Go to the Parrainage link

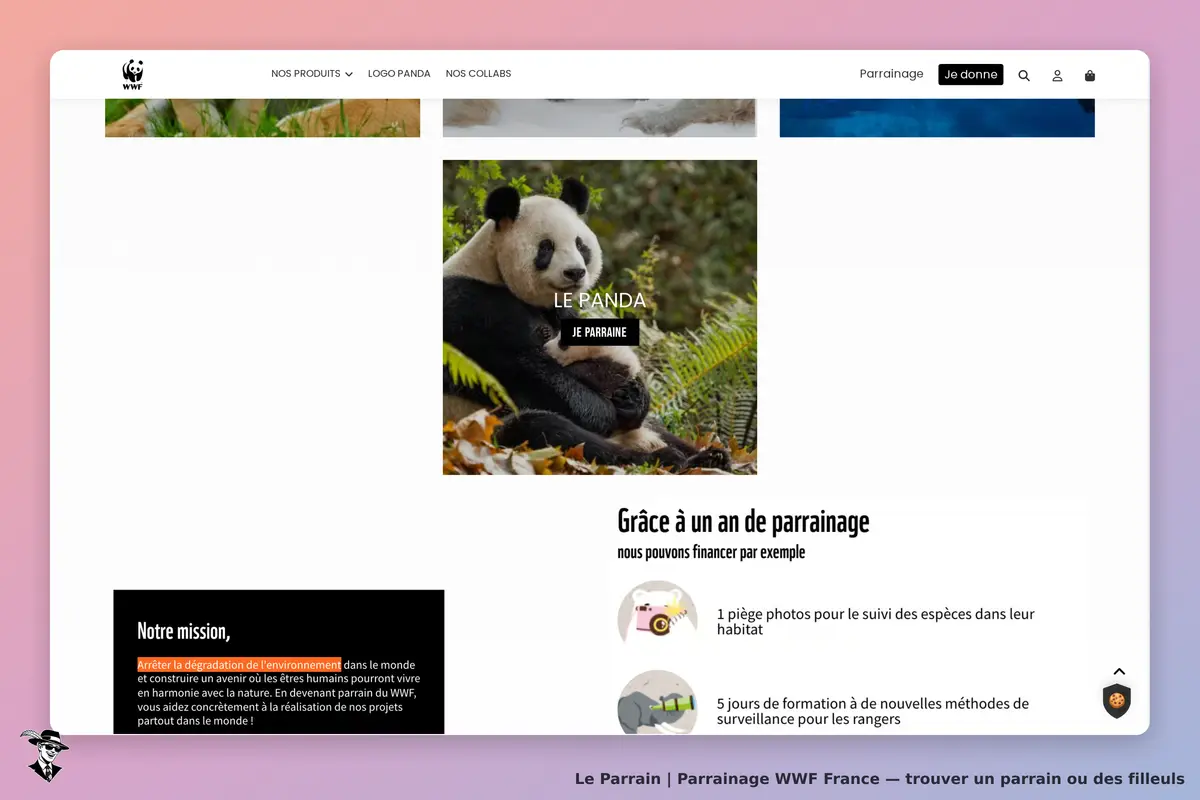892,74
